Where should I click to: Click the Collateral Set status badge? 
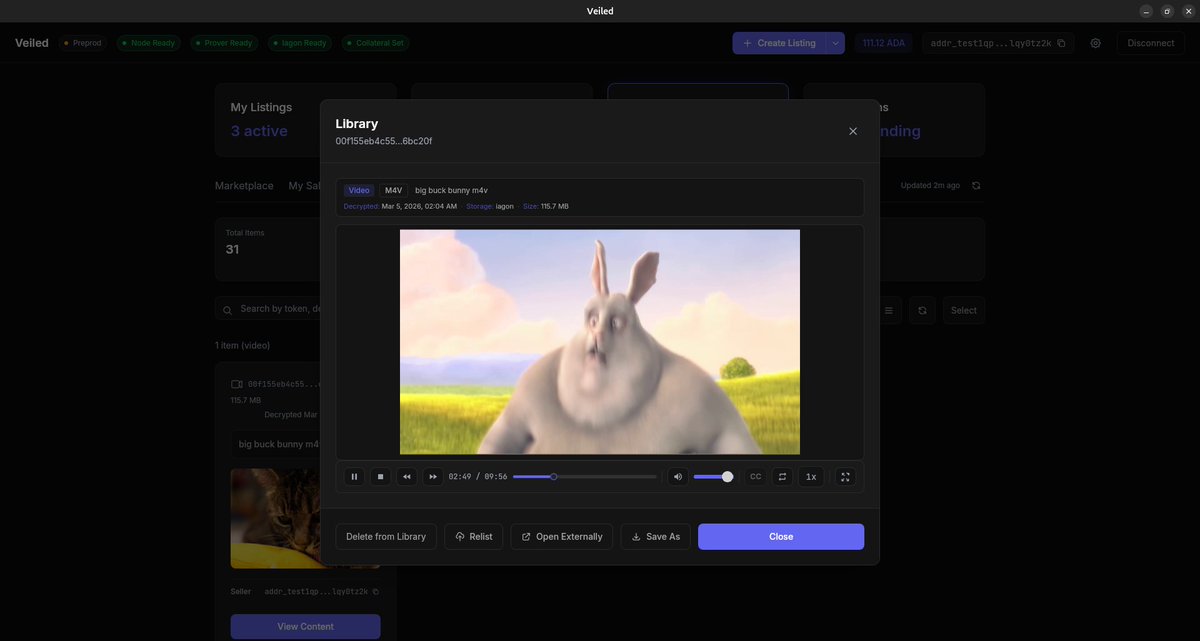376,43
